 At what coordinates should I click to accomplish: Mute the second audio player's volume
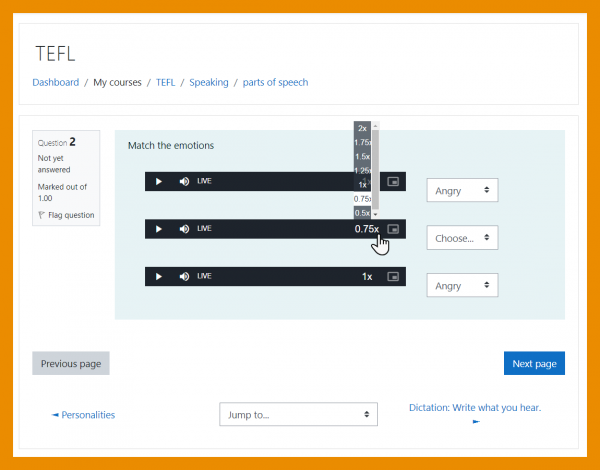[x=184, y=229]
